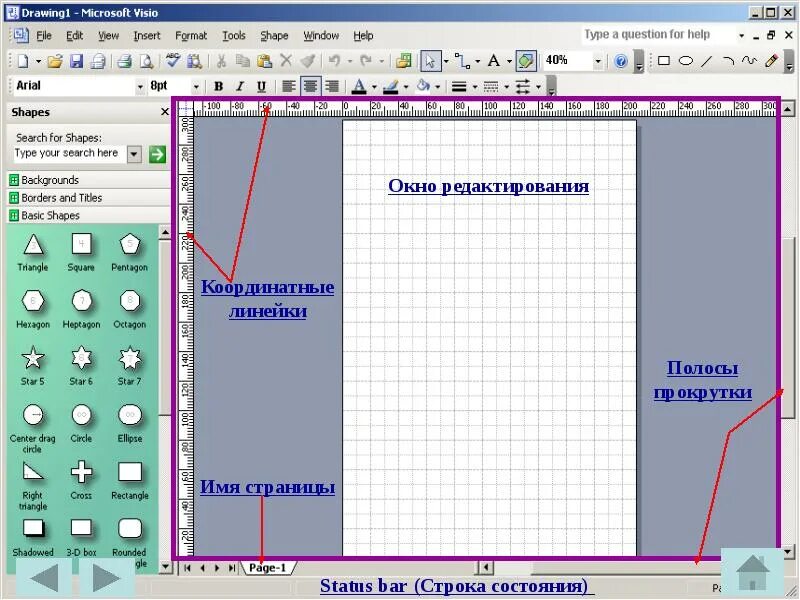This screenshot has height=600, width=800.
Task: Click Type your search here field
Action: (69, 153)
